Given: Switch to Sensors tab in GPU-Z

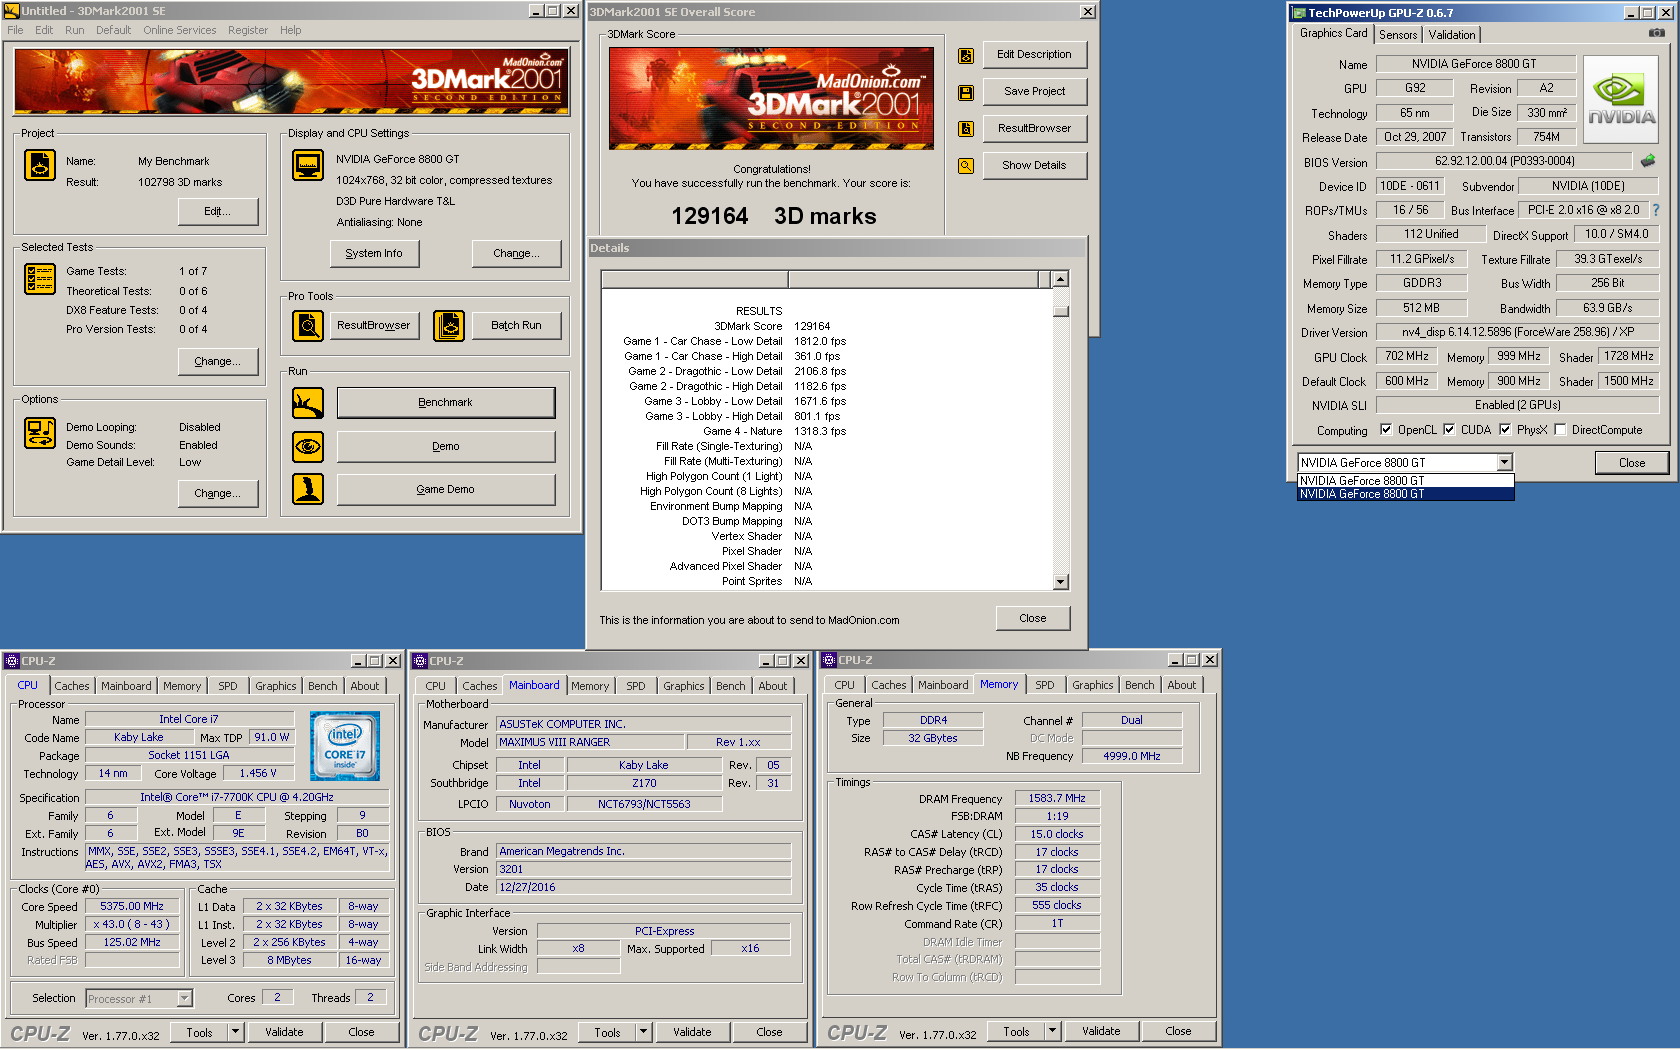Looking at the screenshot, I should point(1398,34).
